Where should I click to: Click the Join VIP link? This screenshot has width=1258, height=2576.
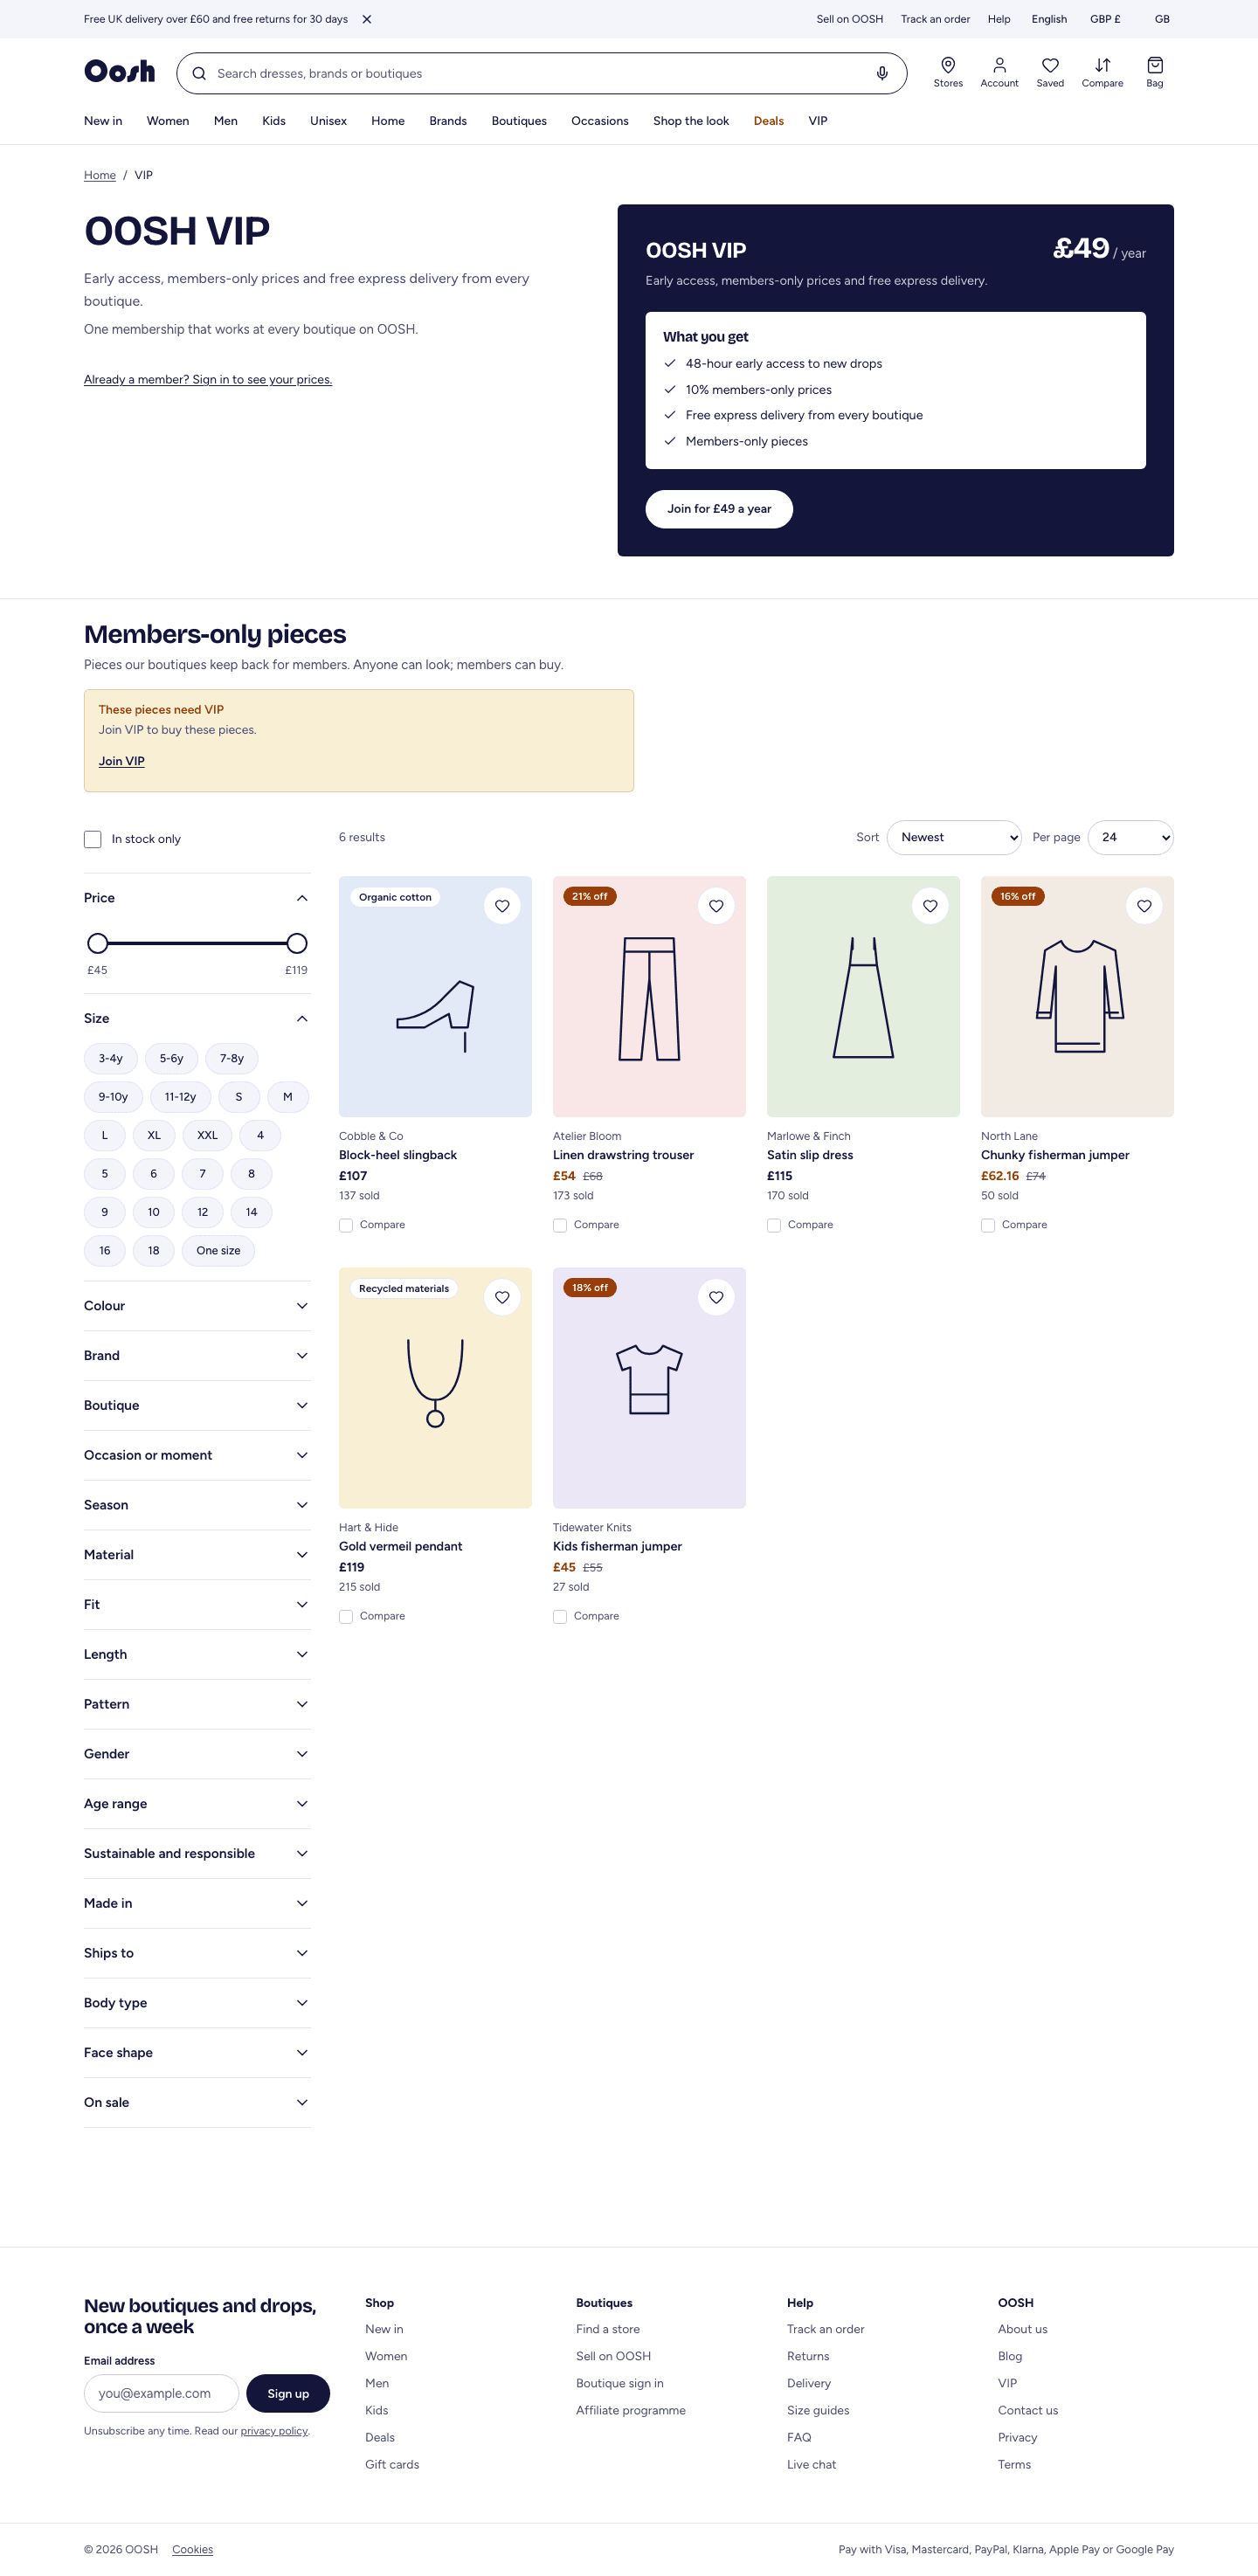(x=121, y=761)
